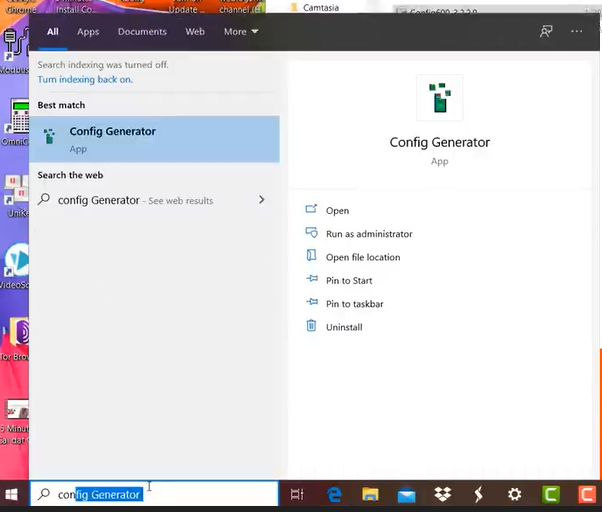Click the Dropbox icon in the taskbar

pos(442,494)
